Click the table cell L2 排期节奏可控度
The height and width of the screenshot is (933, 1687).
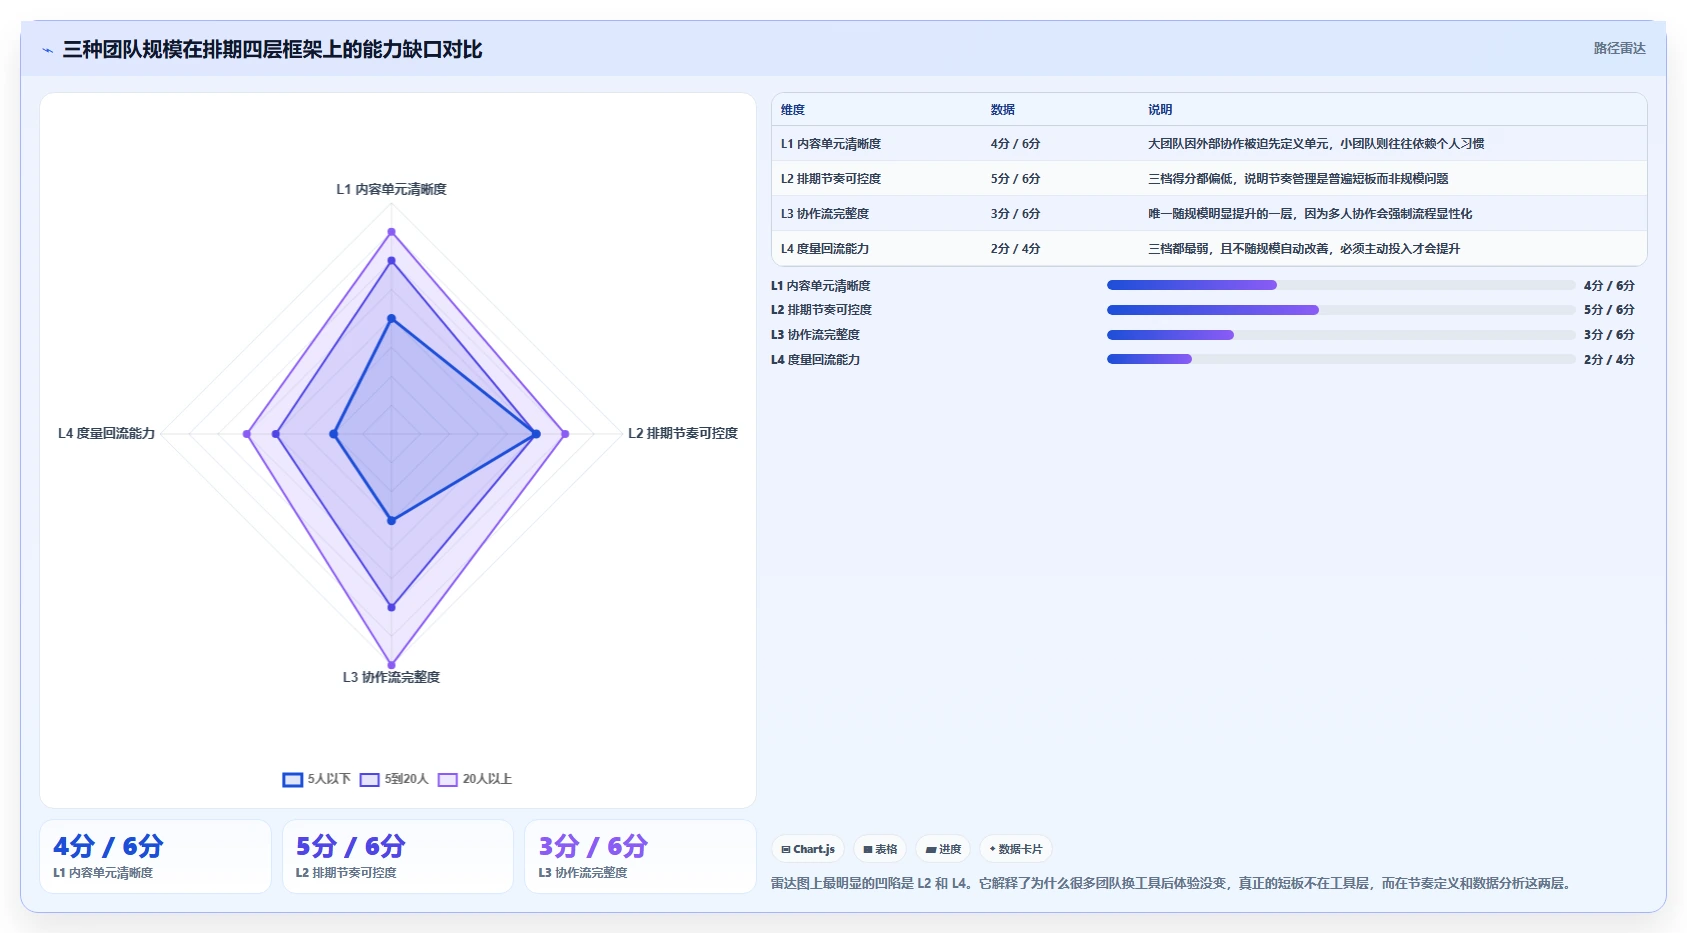831,179
